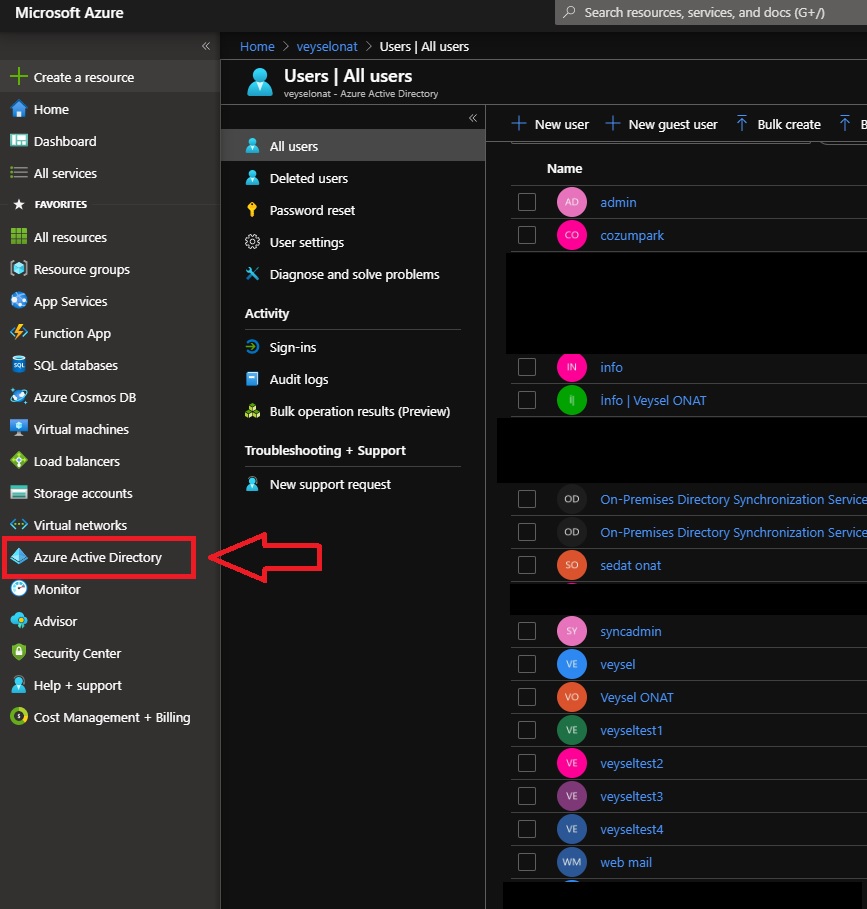
Task: Open the Dashboard icon in the sidebar
Action: [19, 141]
